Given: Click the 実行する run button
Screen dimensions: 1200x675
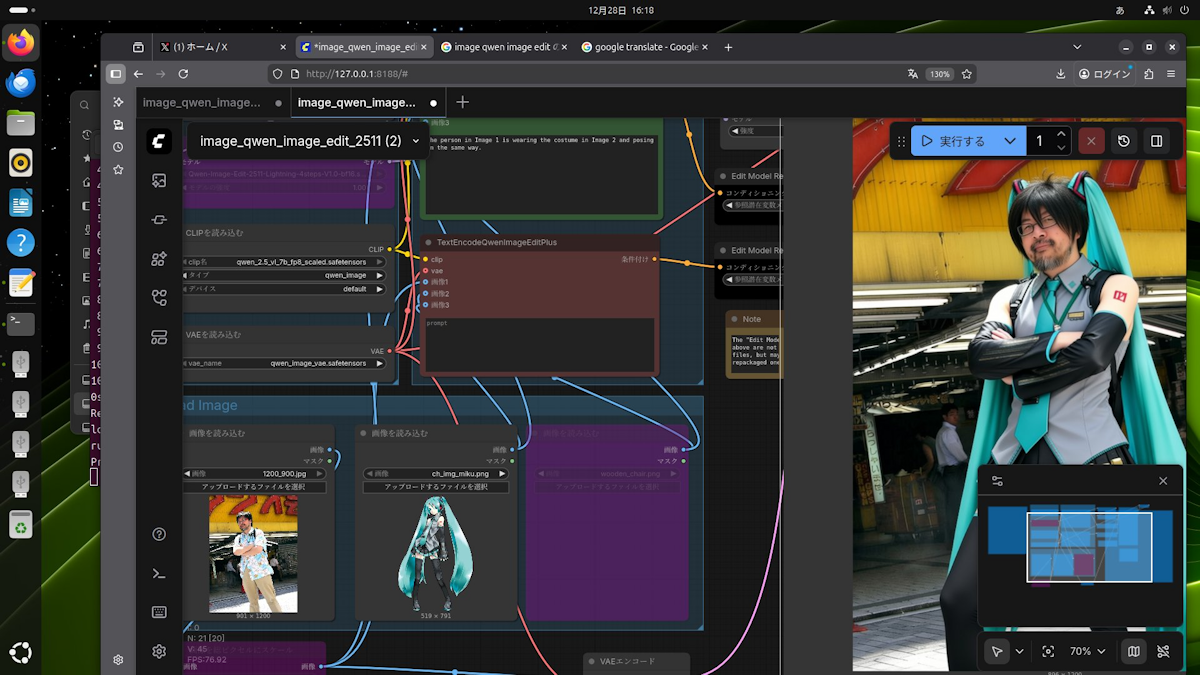Looking at the screenshot, I should (953, 141).
